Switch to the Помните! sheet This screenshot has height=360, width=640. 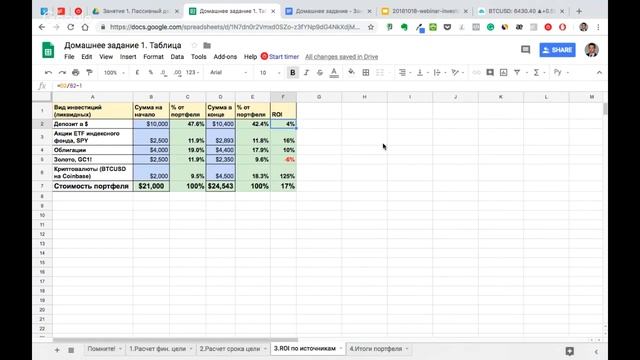click(104, 349)
